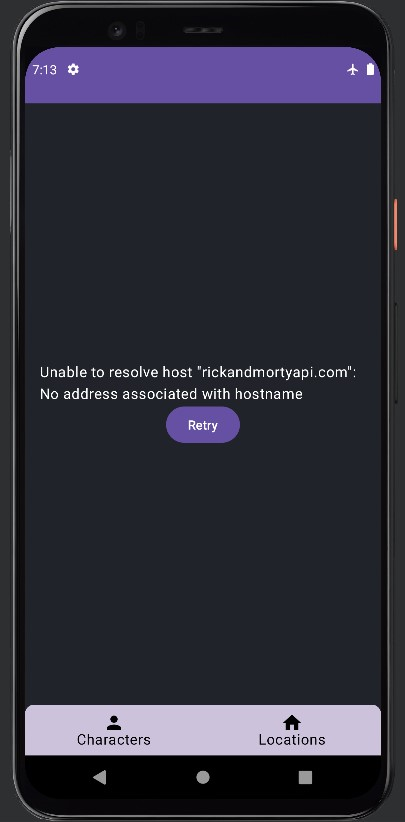
Task: Click the person icon above Characters
Action: tap(114, 723)
